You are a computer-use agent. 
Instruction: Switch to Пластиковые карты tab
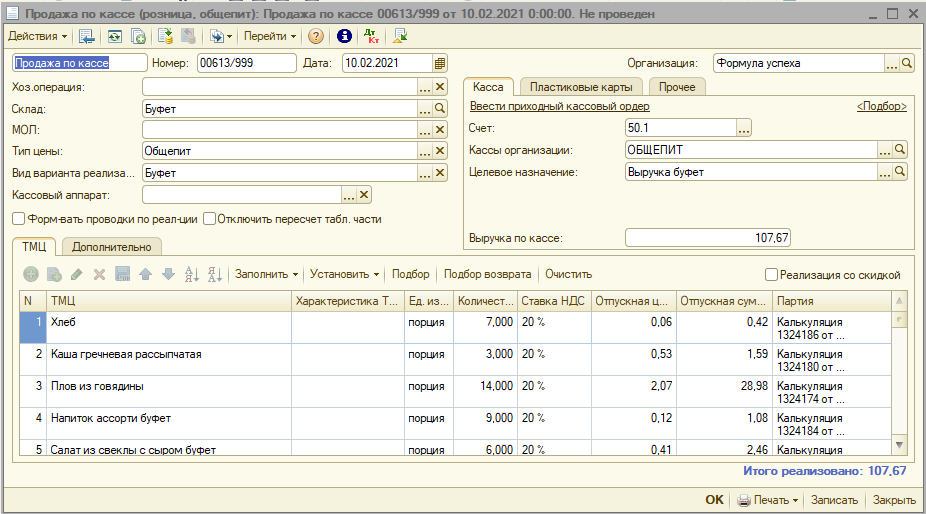[x=580, y=87]
